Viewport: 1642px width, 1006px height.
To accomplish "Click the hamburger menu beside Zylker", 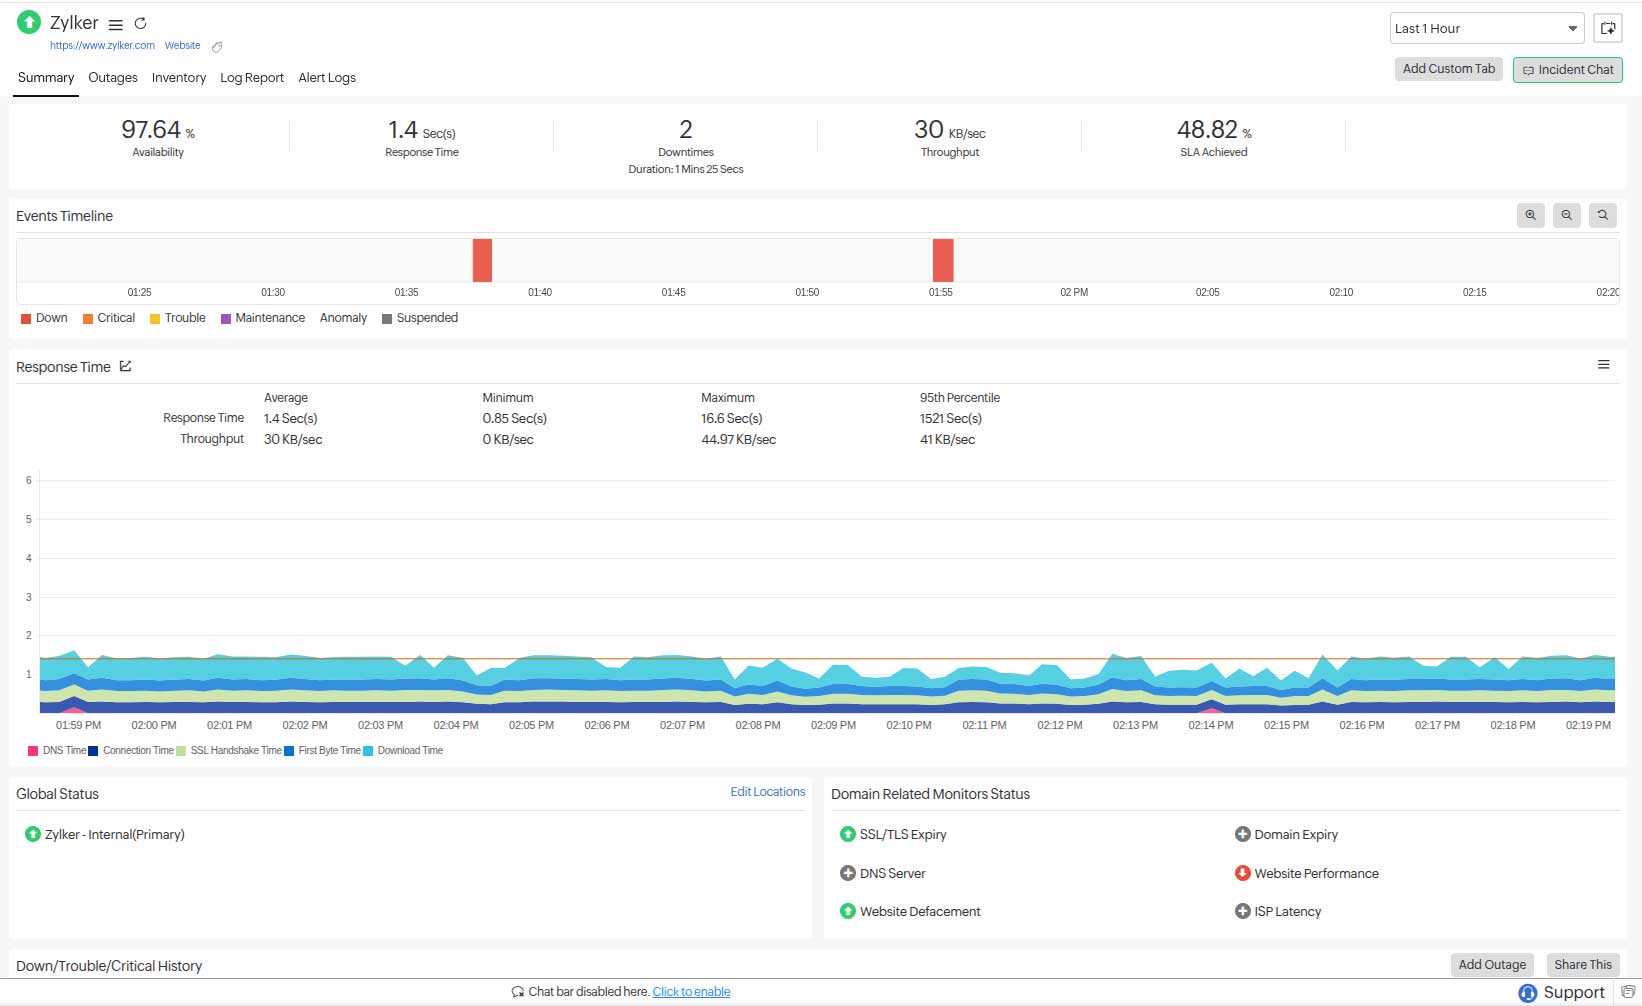I will click(116, 24).
